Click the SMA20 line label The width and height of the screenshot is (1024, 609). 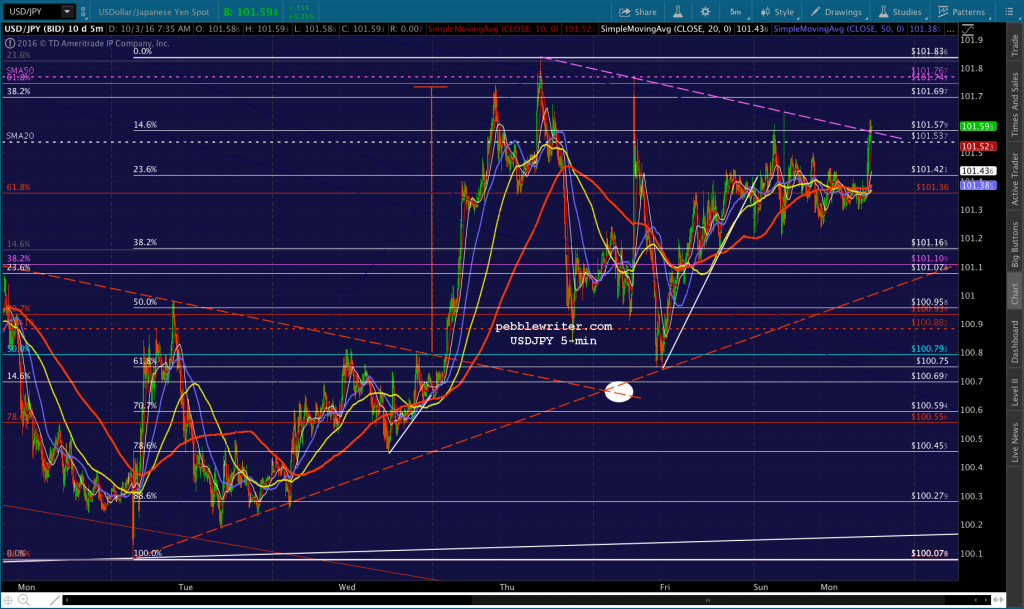pos(20,136)
